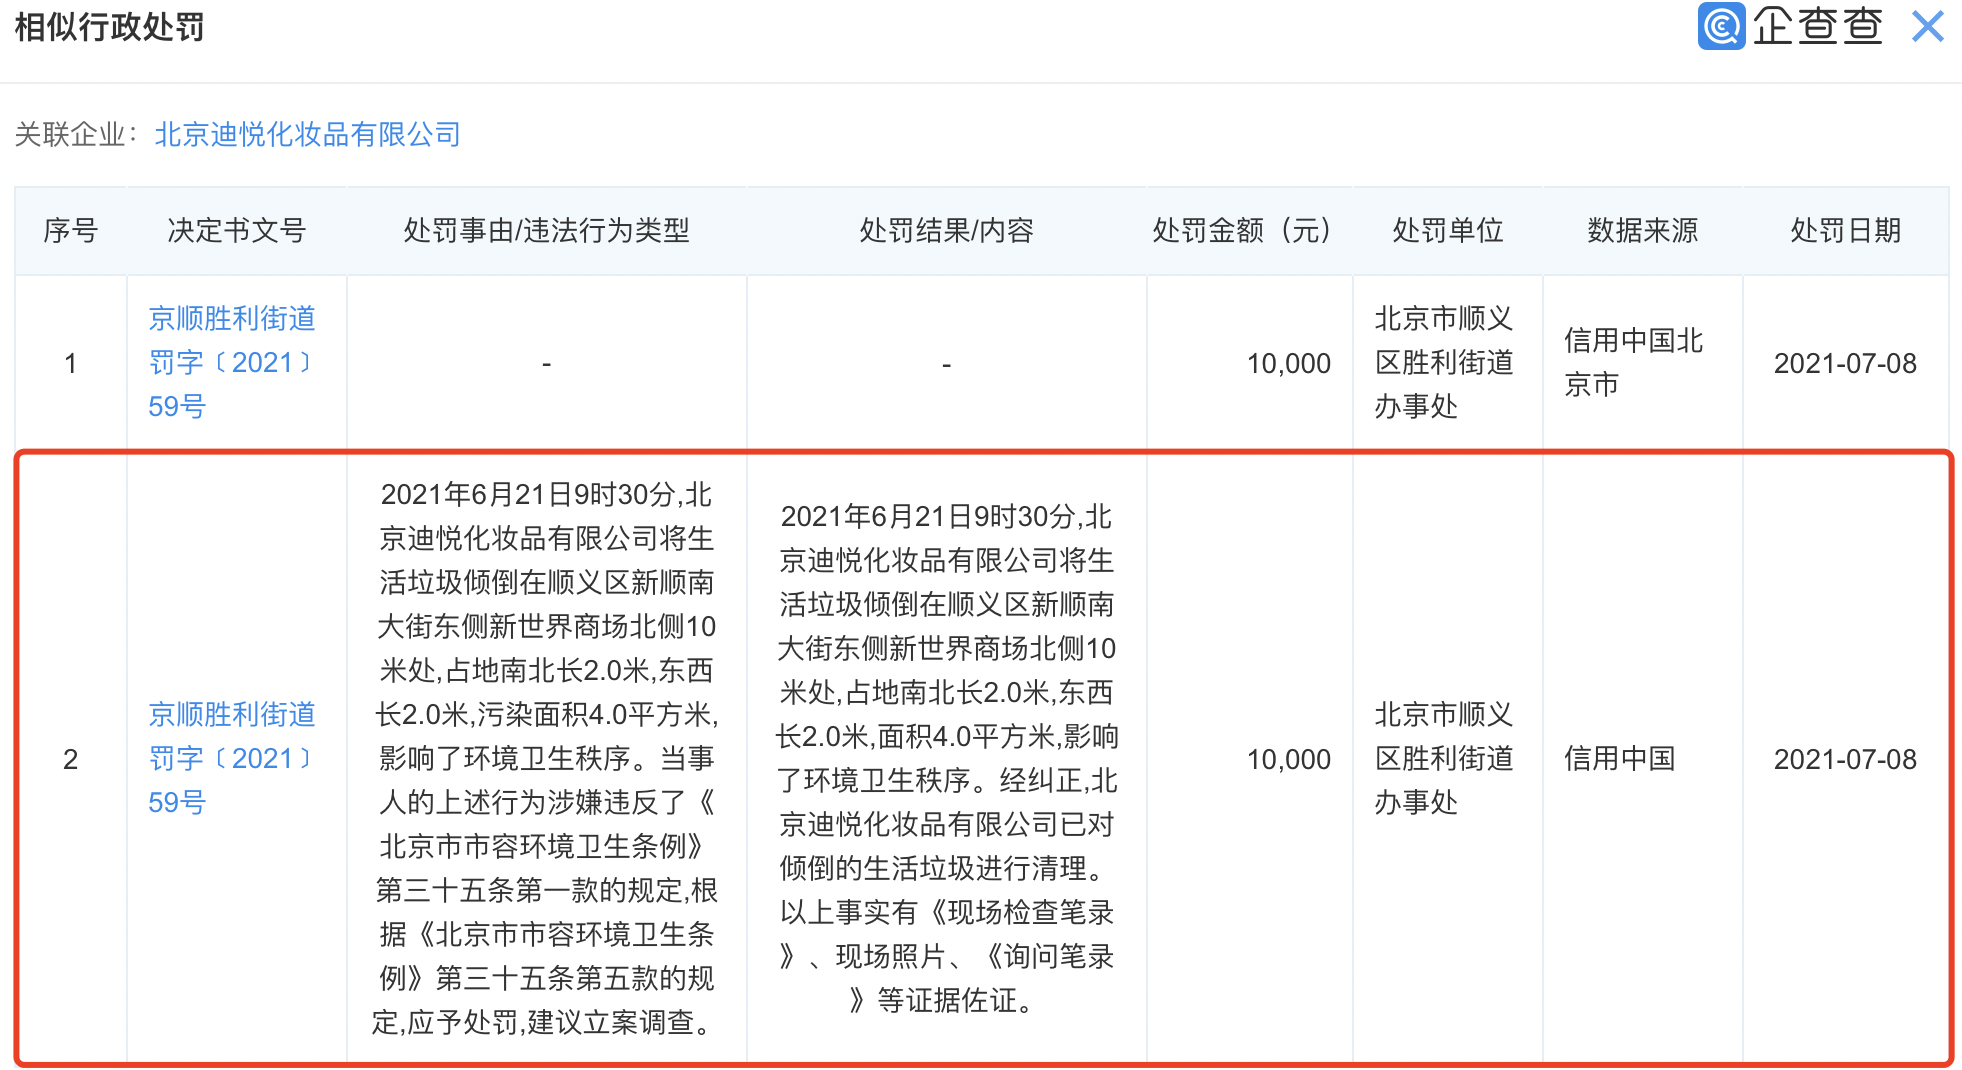Click the 数据来源 column header
1962x1070 pixels.
pyautogui.click(x=1642, y=231)
